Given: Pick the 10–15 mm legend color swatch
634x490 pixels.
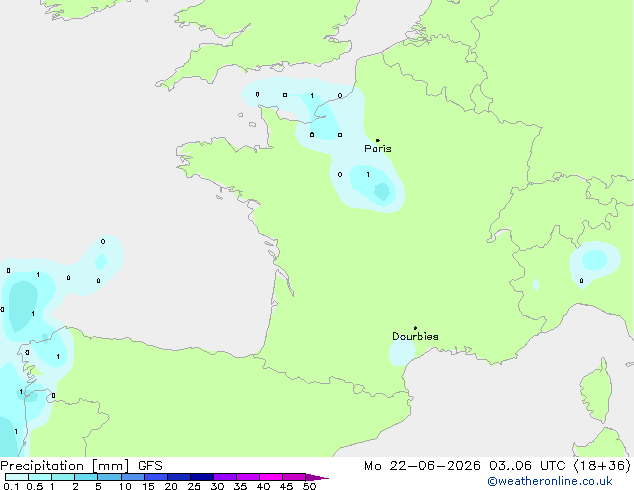Looking at the screenshot, I should 133,477.
